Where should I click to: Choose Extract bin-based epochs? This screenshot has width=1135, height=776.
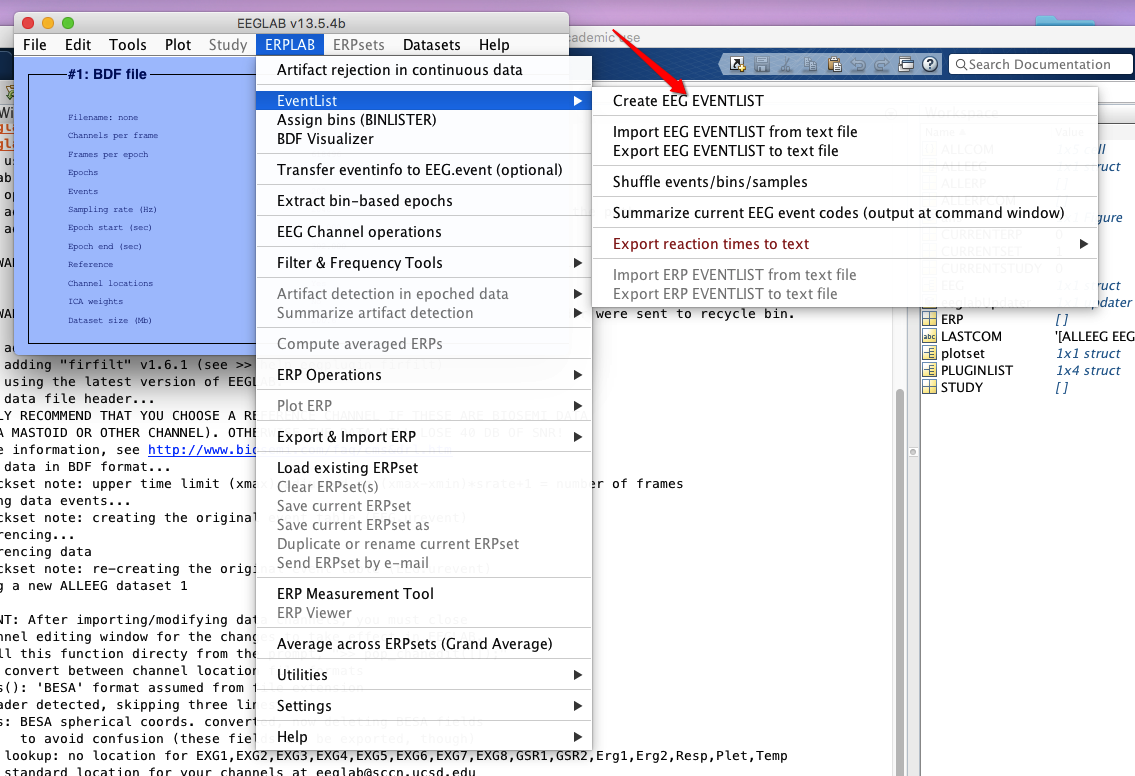pyautogui.click(x=424, y=201)
